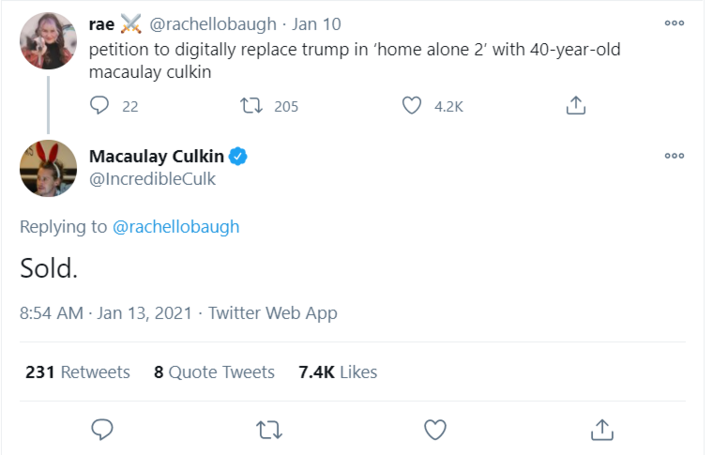View the 8 Quote Tweets
Screen dimensions: 713x455
click(214, 372)
